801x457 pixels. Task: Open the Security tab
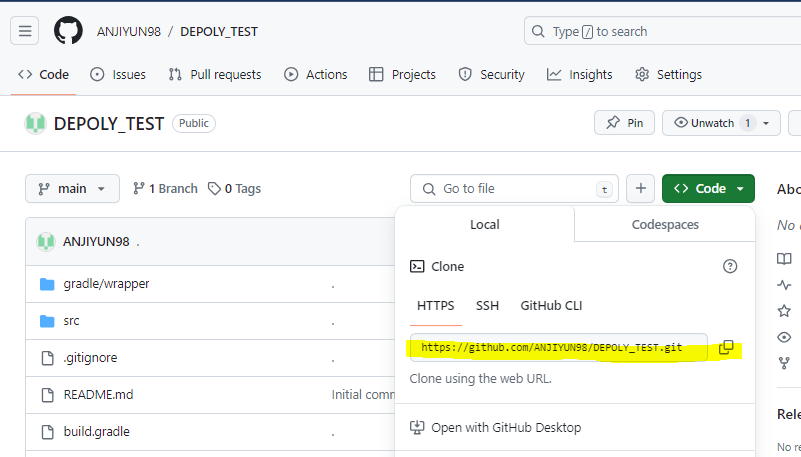(491, 75)
